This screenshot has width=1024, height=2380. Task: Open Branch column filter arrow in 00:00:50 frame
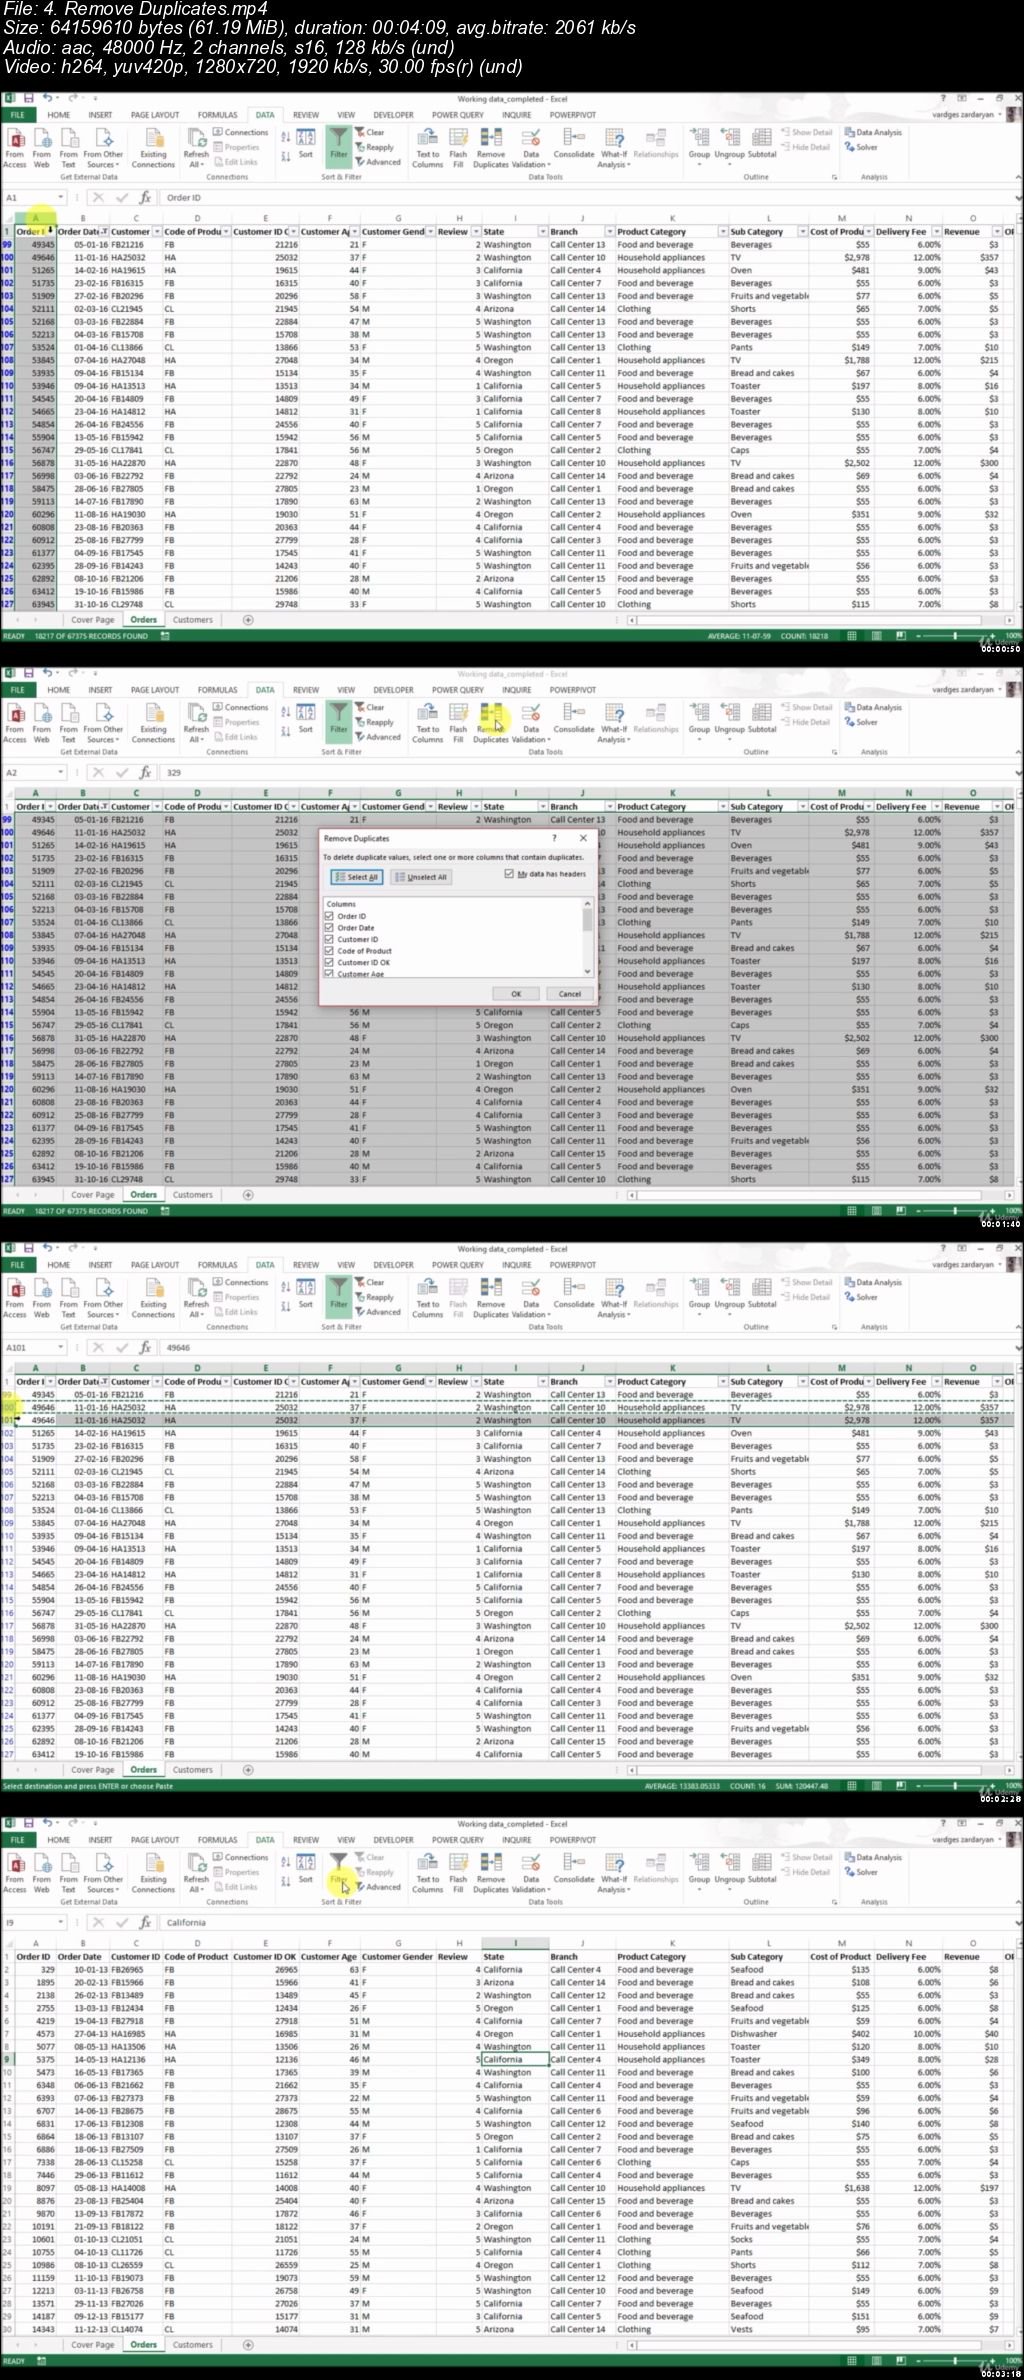pos(609,232)
